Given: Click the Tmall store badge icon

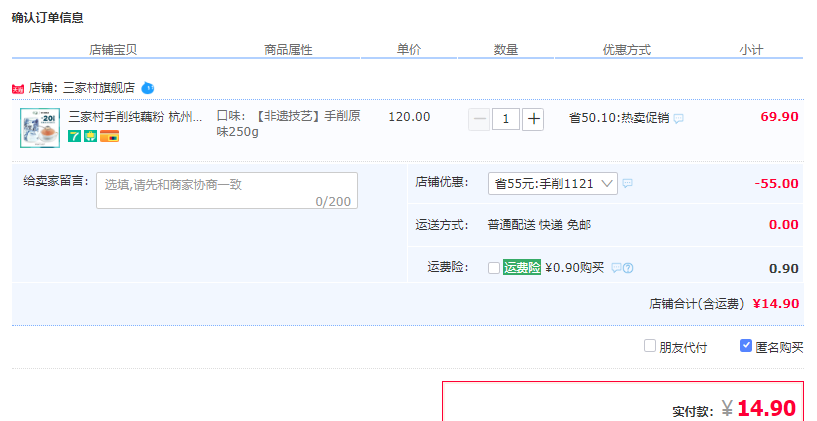Looking at the screenshot, I should [x=18, y=89].
